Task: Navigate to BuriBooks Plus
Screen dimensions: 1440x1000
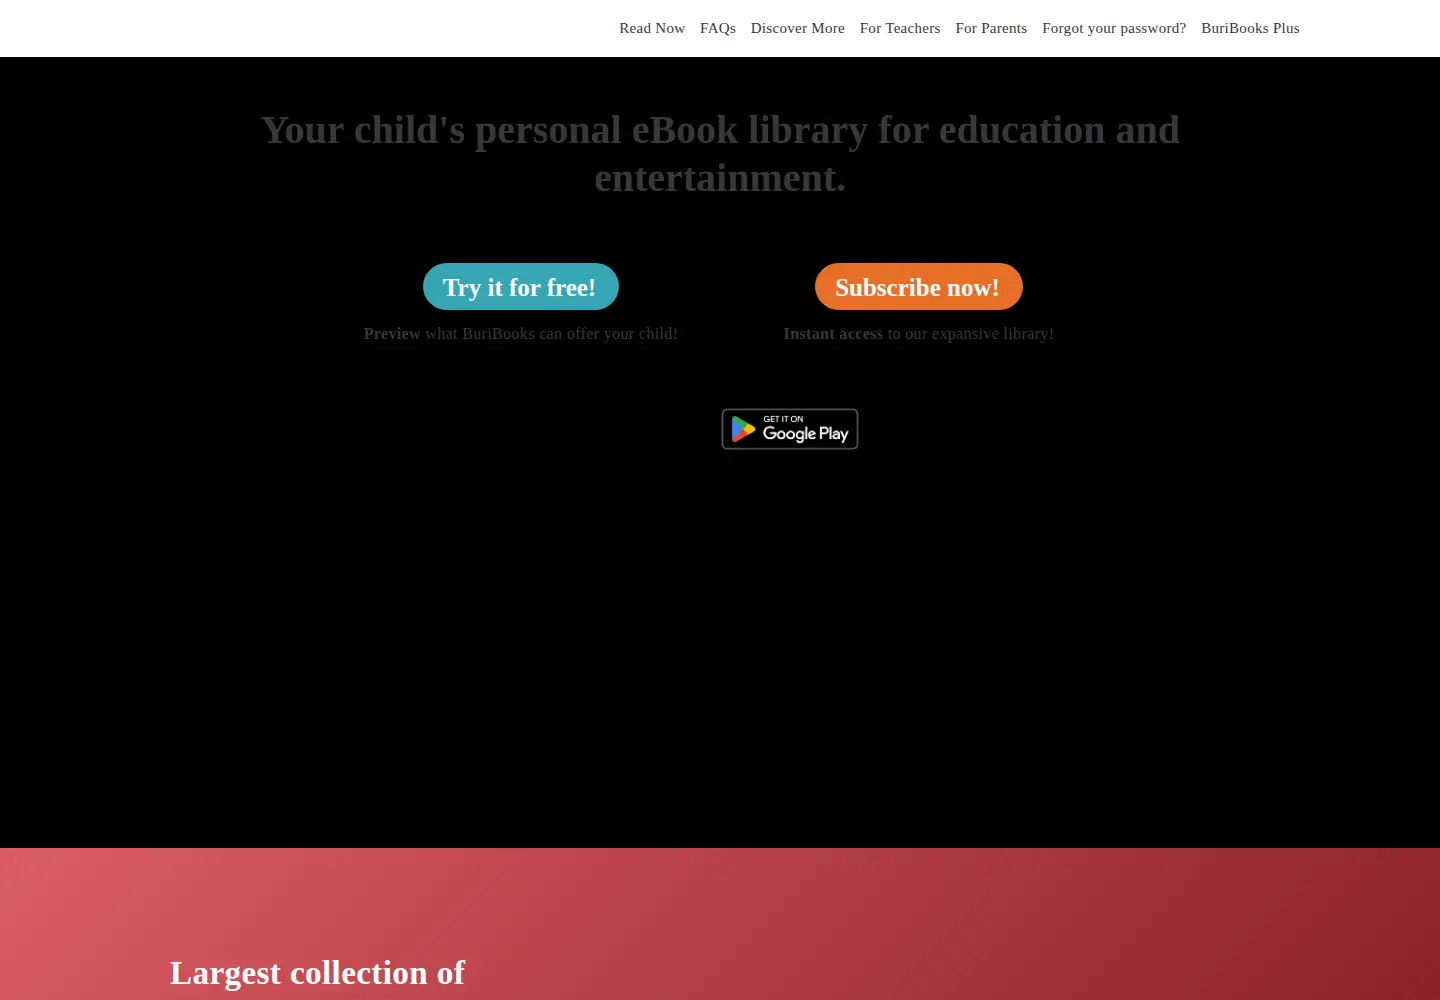Action: click(1250, 28)
